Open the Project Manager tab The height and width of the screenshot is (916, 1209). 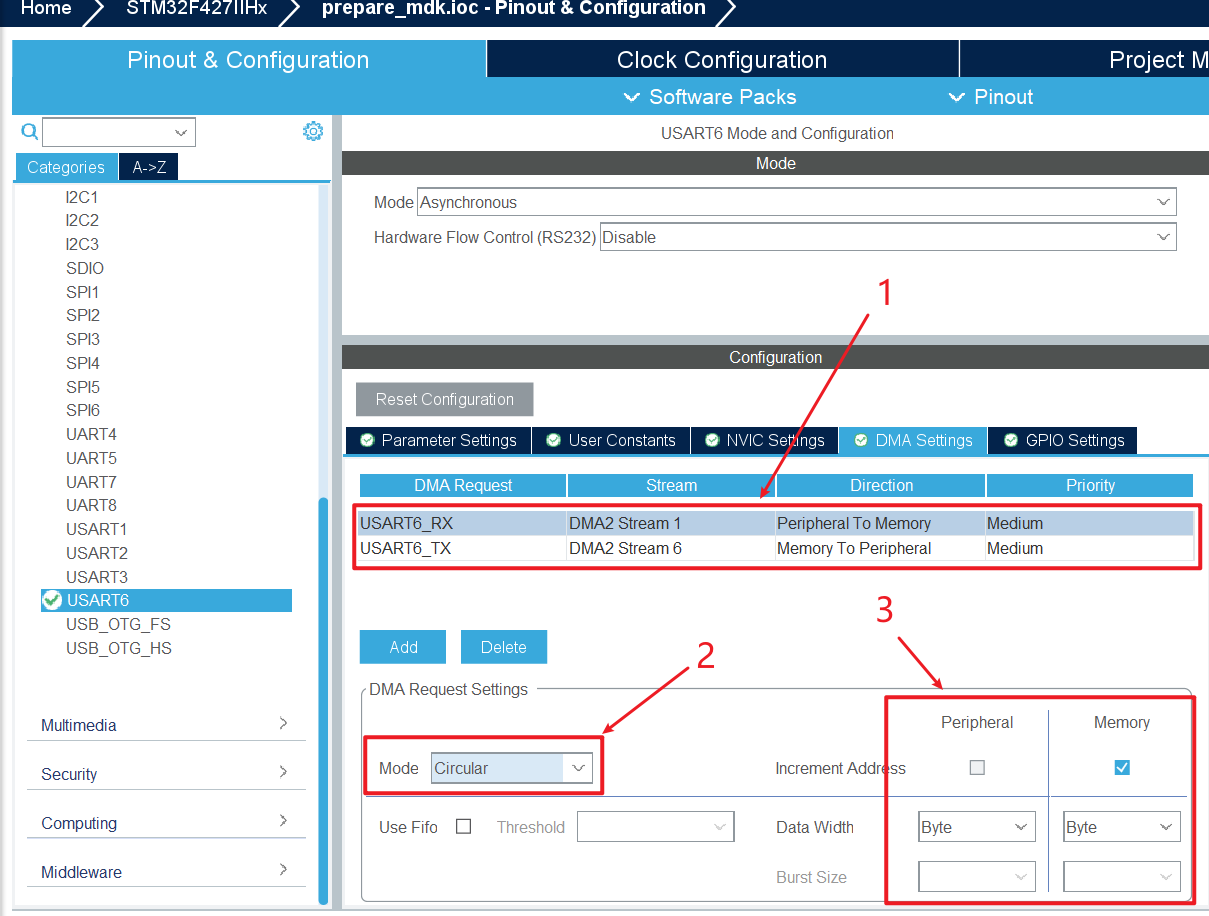1084,60
